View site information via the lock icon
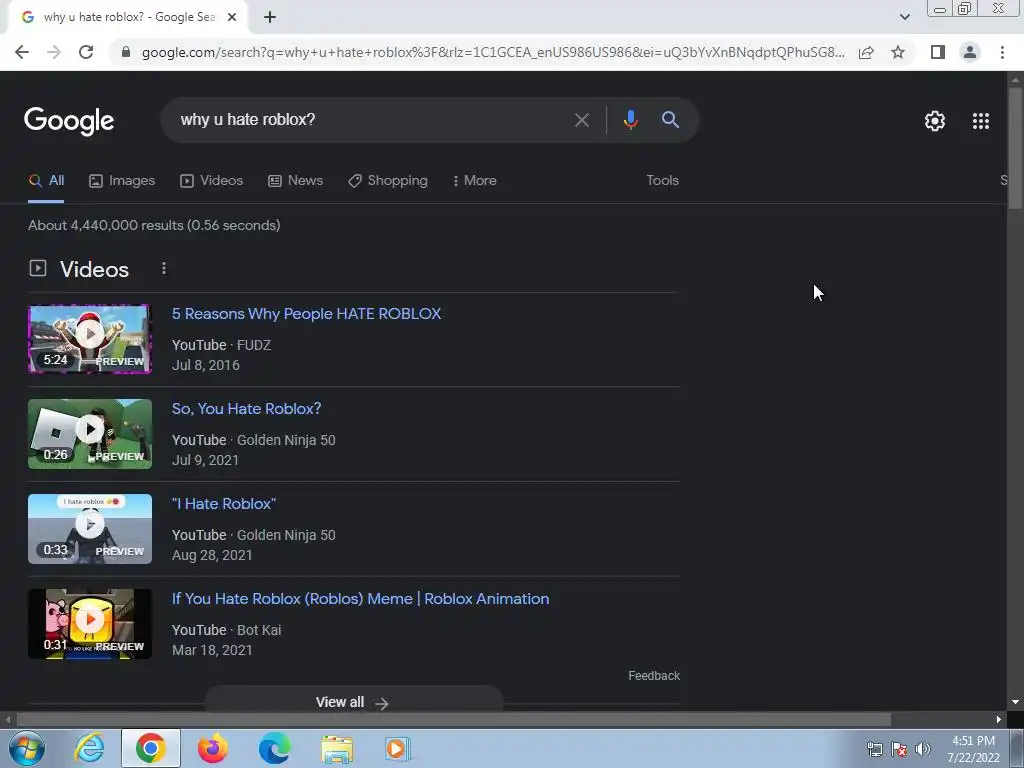1024x768 pixels. [126, 52]
